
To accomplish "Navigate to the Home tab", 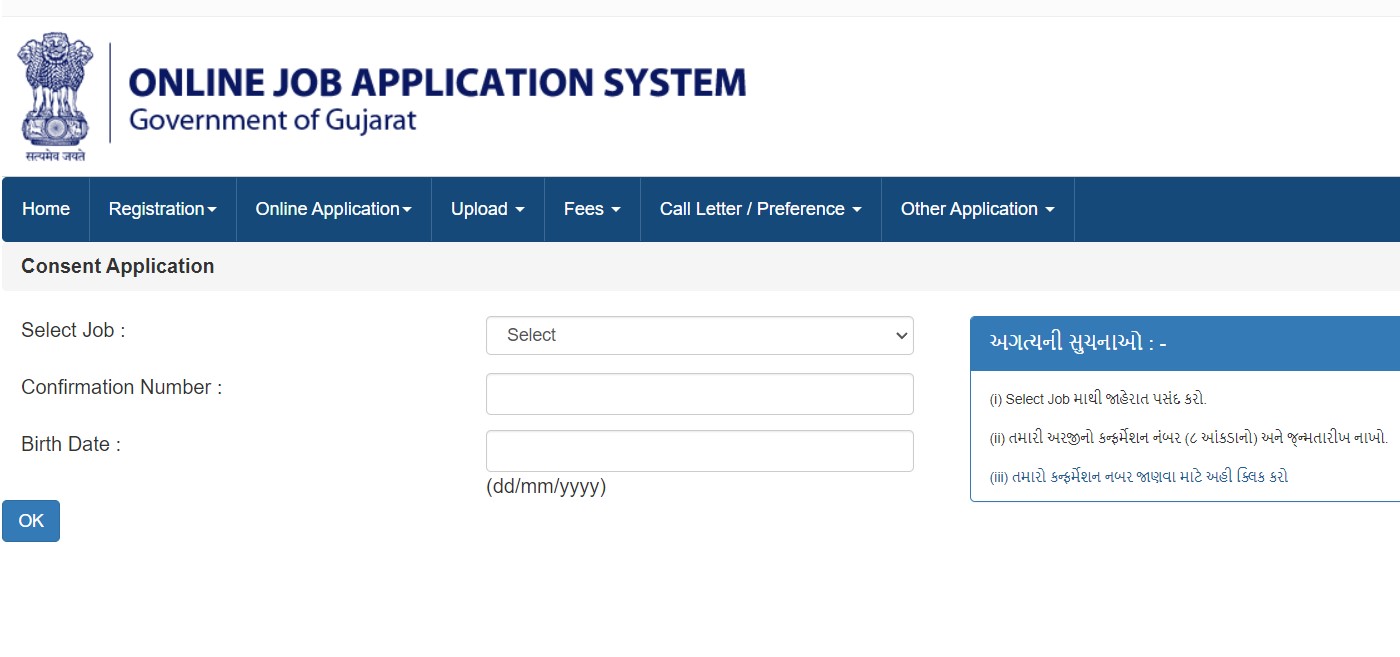I will [46, 209].
